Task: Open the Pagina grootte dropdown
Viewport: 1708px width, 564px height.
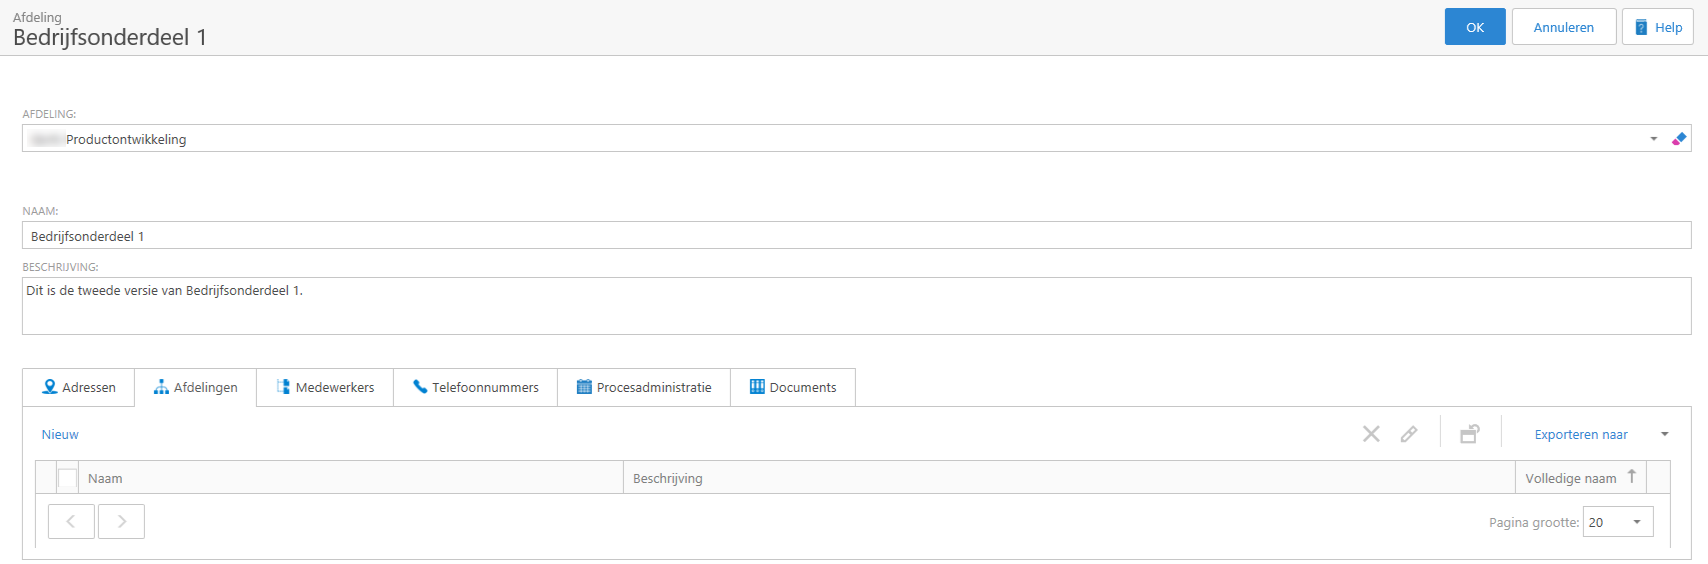Action: tap(1637, 522)
